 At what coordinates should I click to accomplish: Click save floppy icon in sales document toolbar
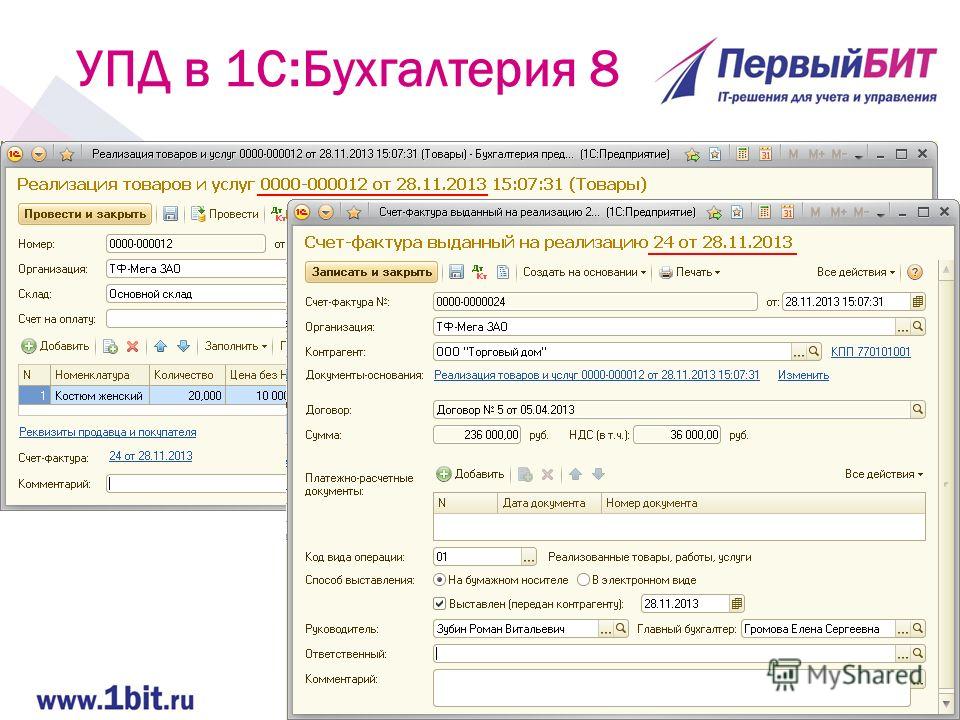click(x=170, y=214)
